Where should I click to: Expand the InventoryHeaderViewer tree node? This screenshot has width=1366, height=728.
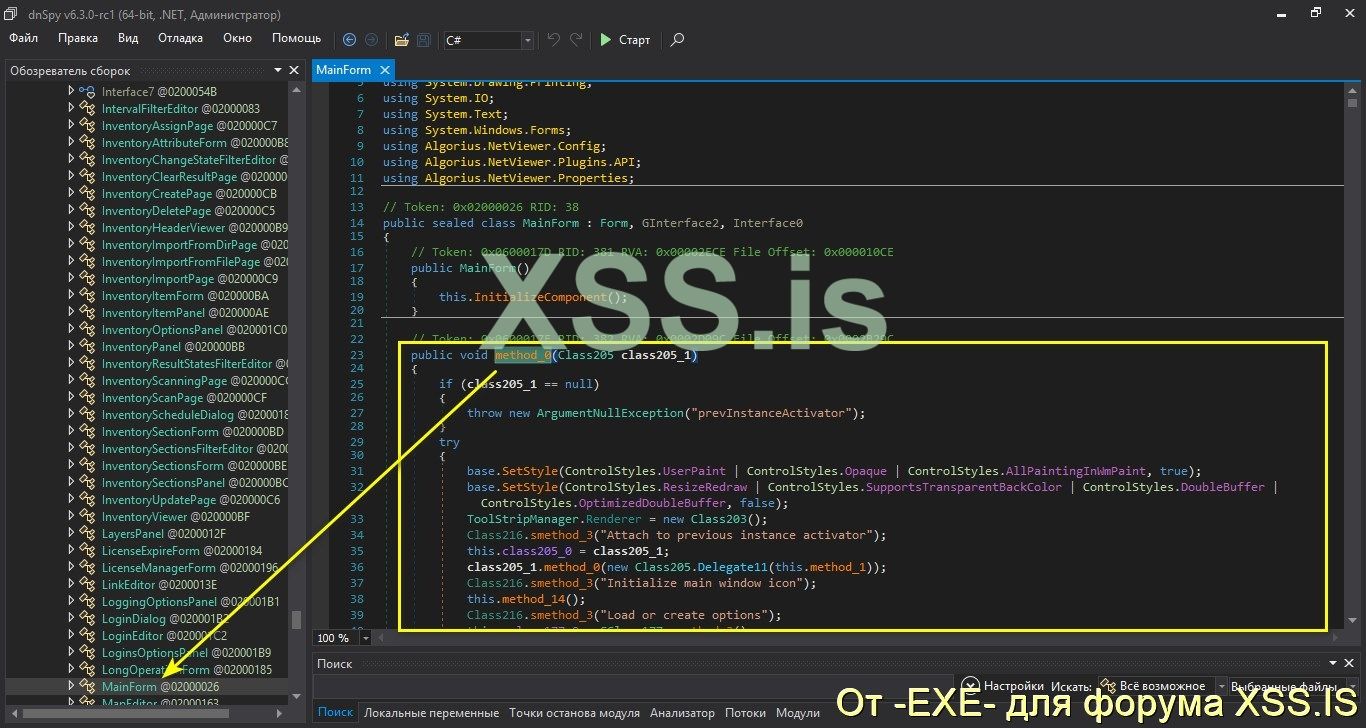click(x=71, y=228)
